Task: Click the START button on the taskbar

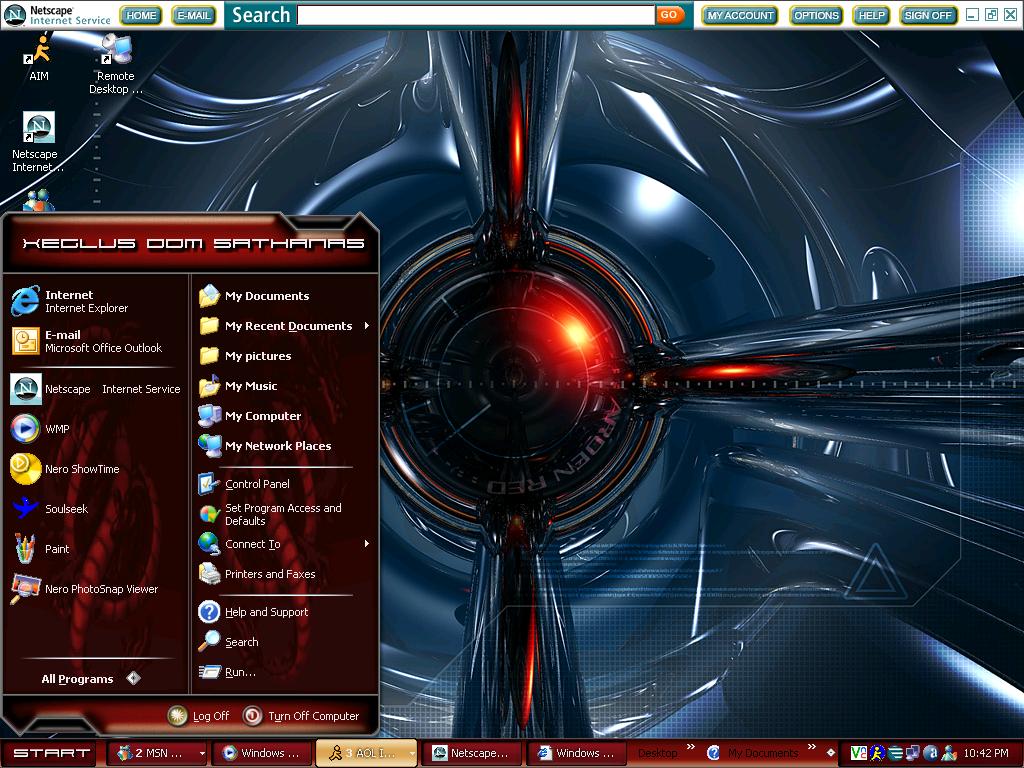Action: 51,753
